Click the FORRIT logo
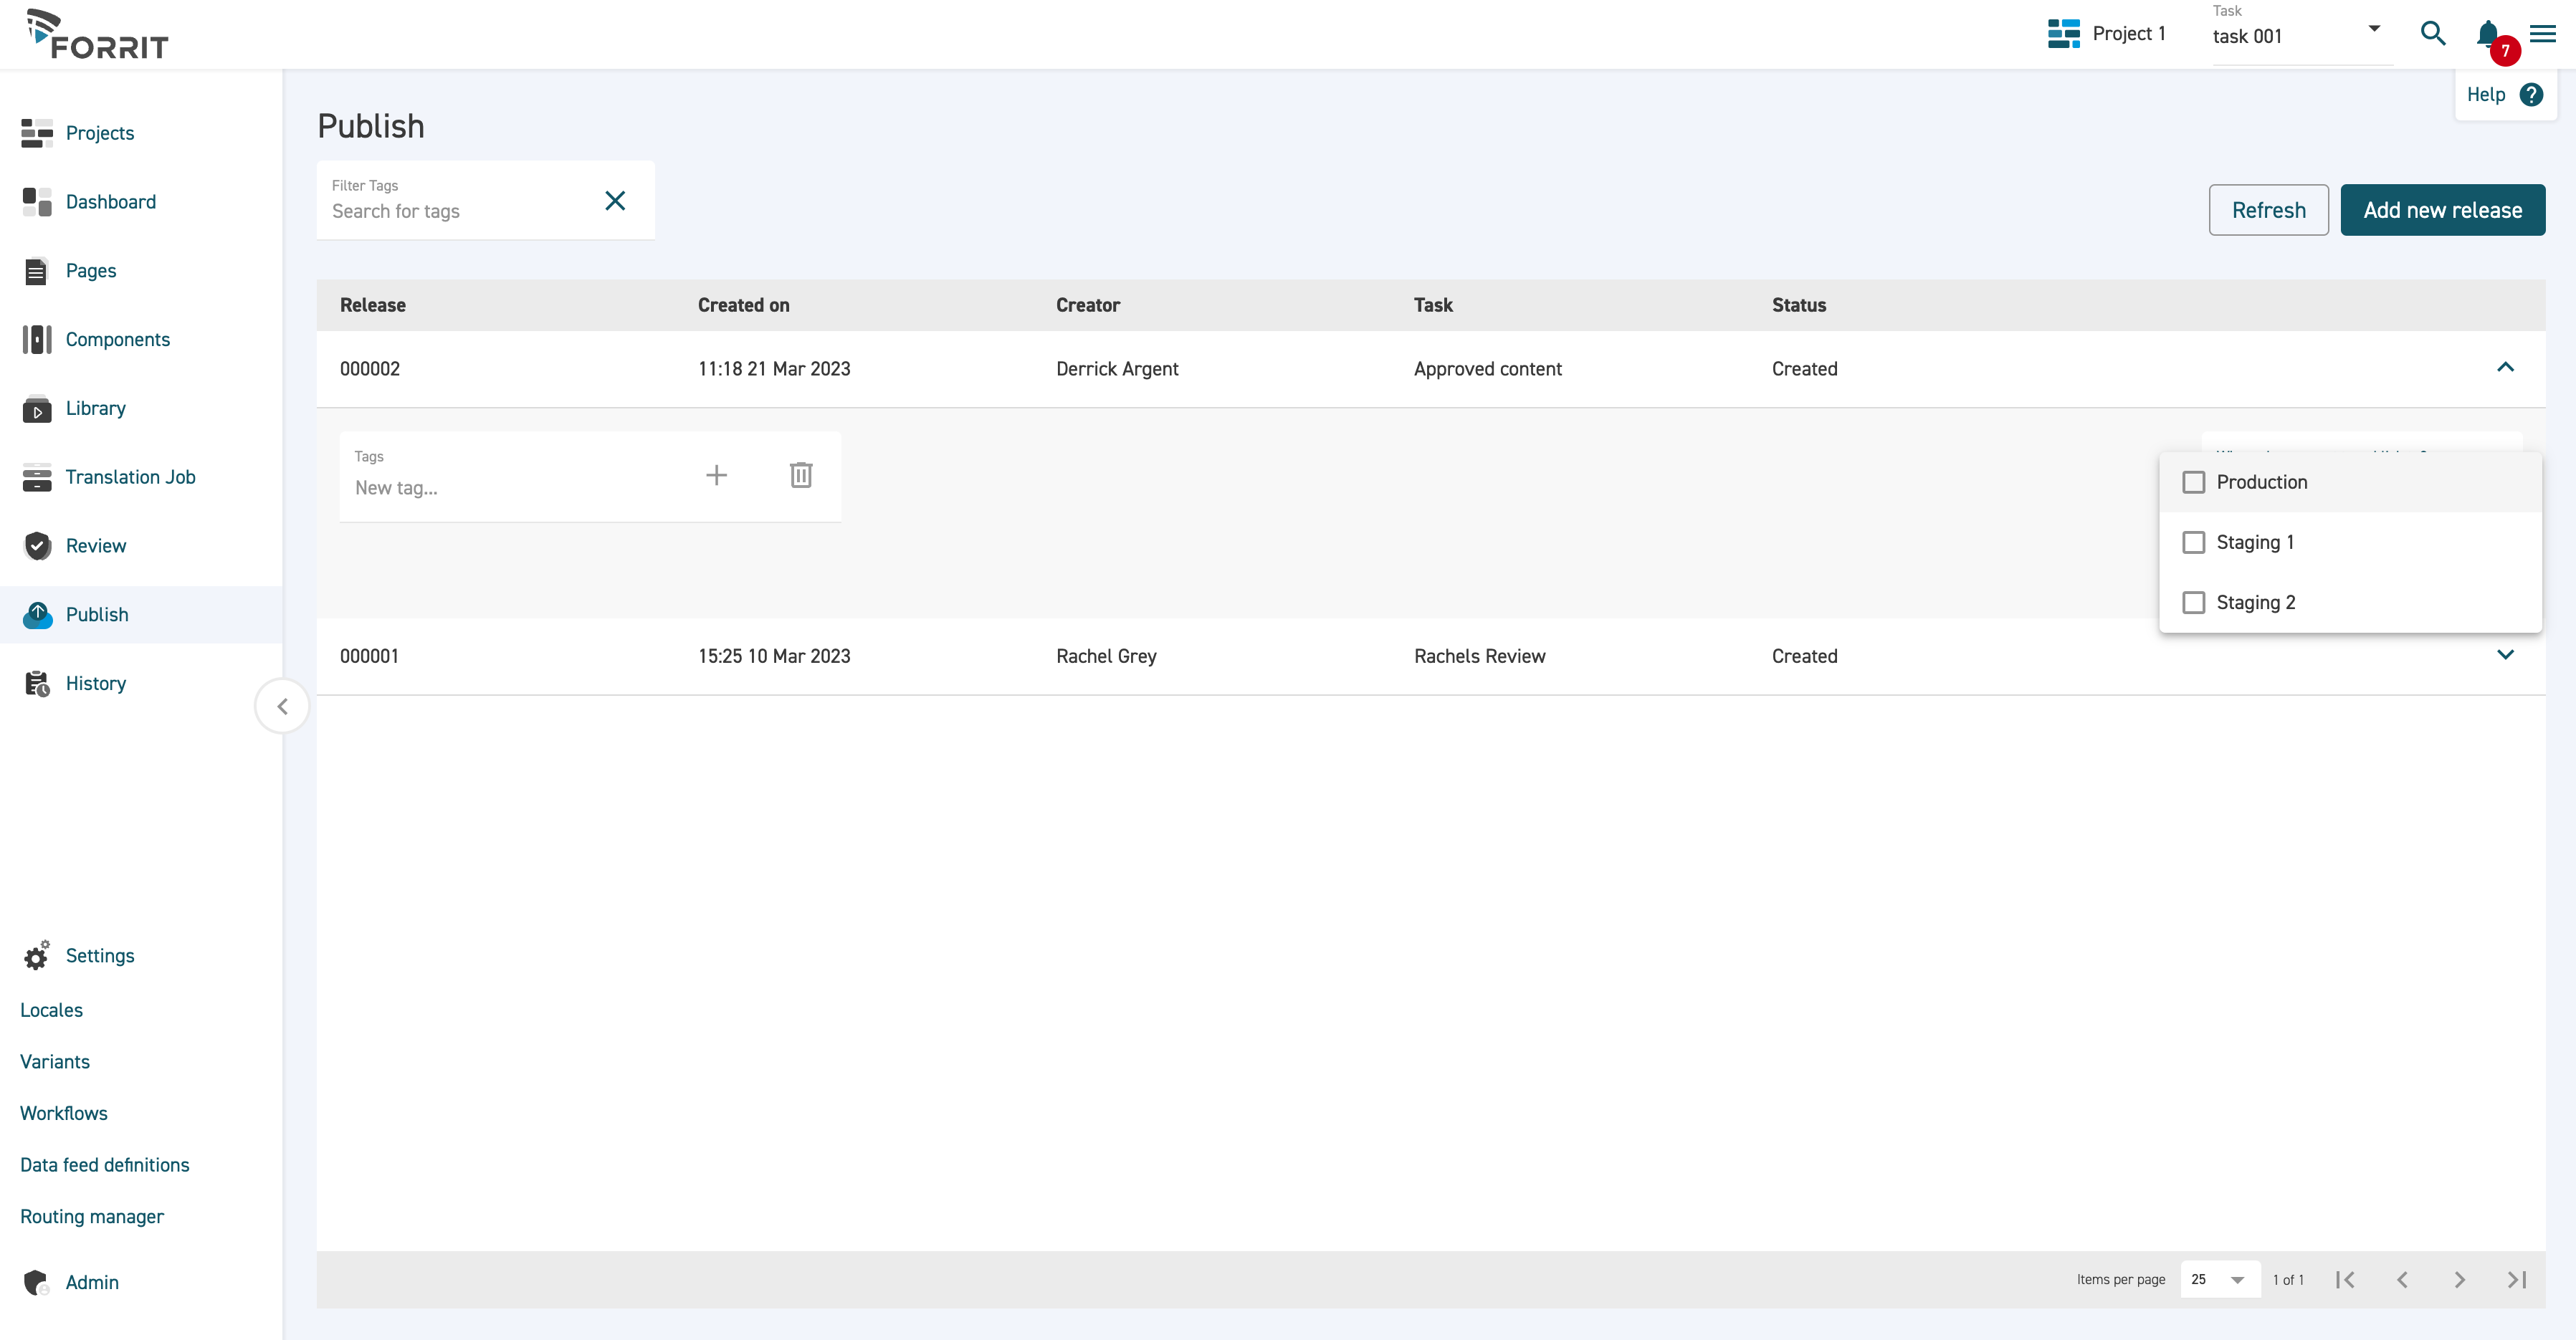Image resolution: width=2576 pixels, height=1340 pixels. point(97,34)
